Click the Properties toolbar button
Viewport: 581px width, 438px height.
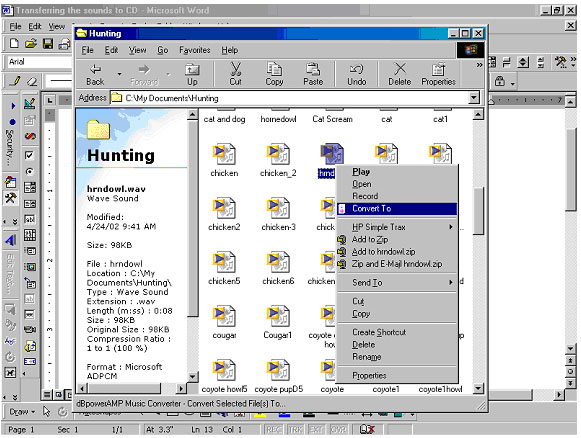click(438, 74)
